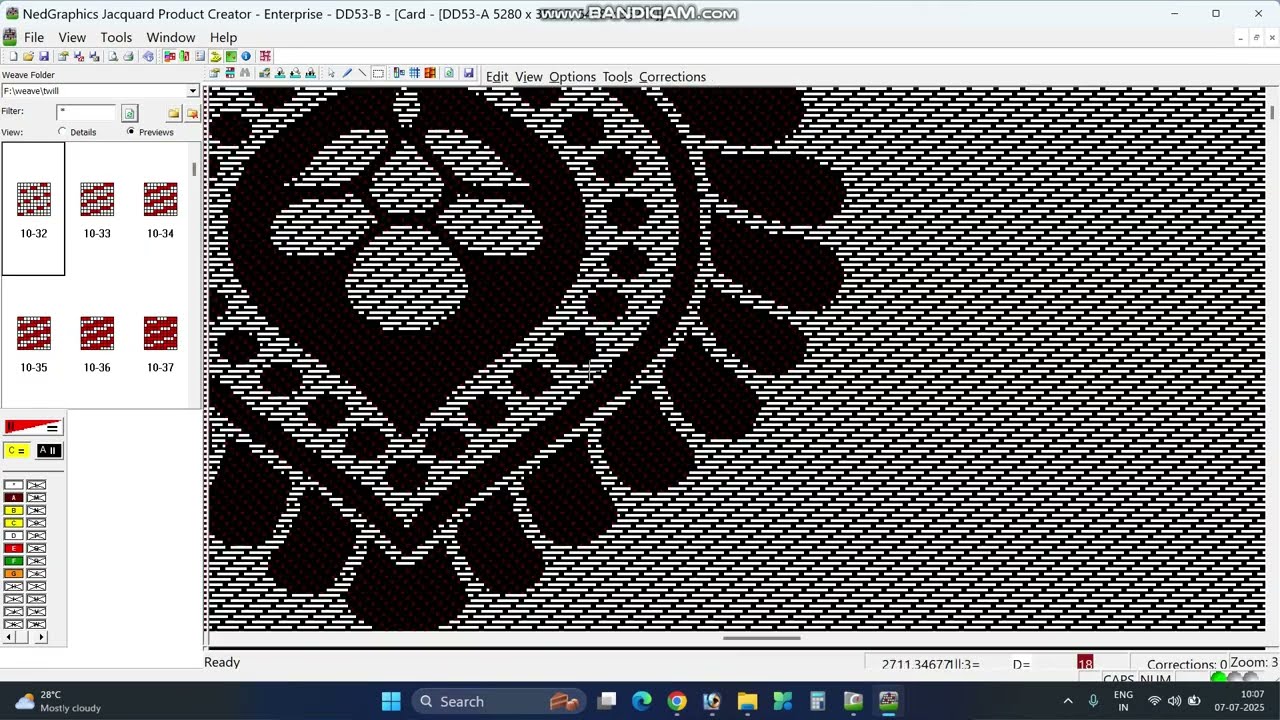Open File Explorer from the taskbar
1280x720 pixels.
[x=747, y=701]
